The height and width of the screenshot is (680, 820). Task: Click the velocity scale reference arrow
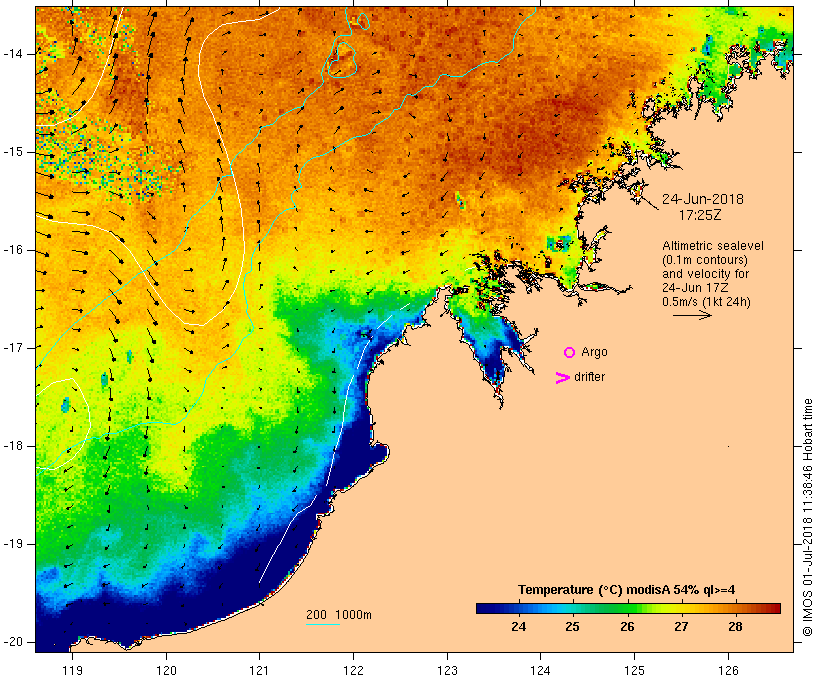[x=692, y=315]
